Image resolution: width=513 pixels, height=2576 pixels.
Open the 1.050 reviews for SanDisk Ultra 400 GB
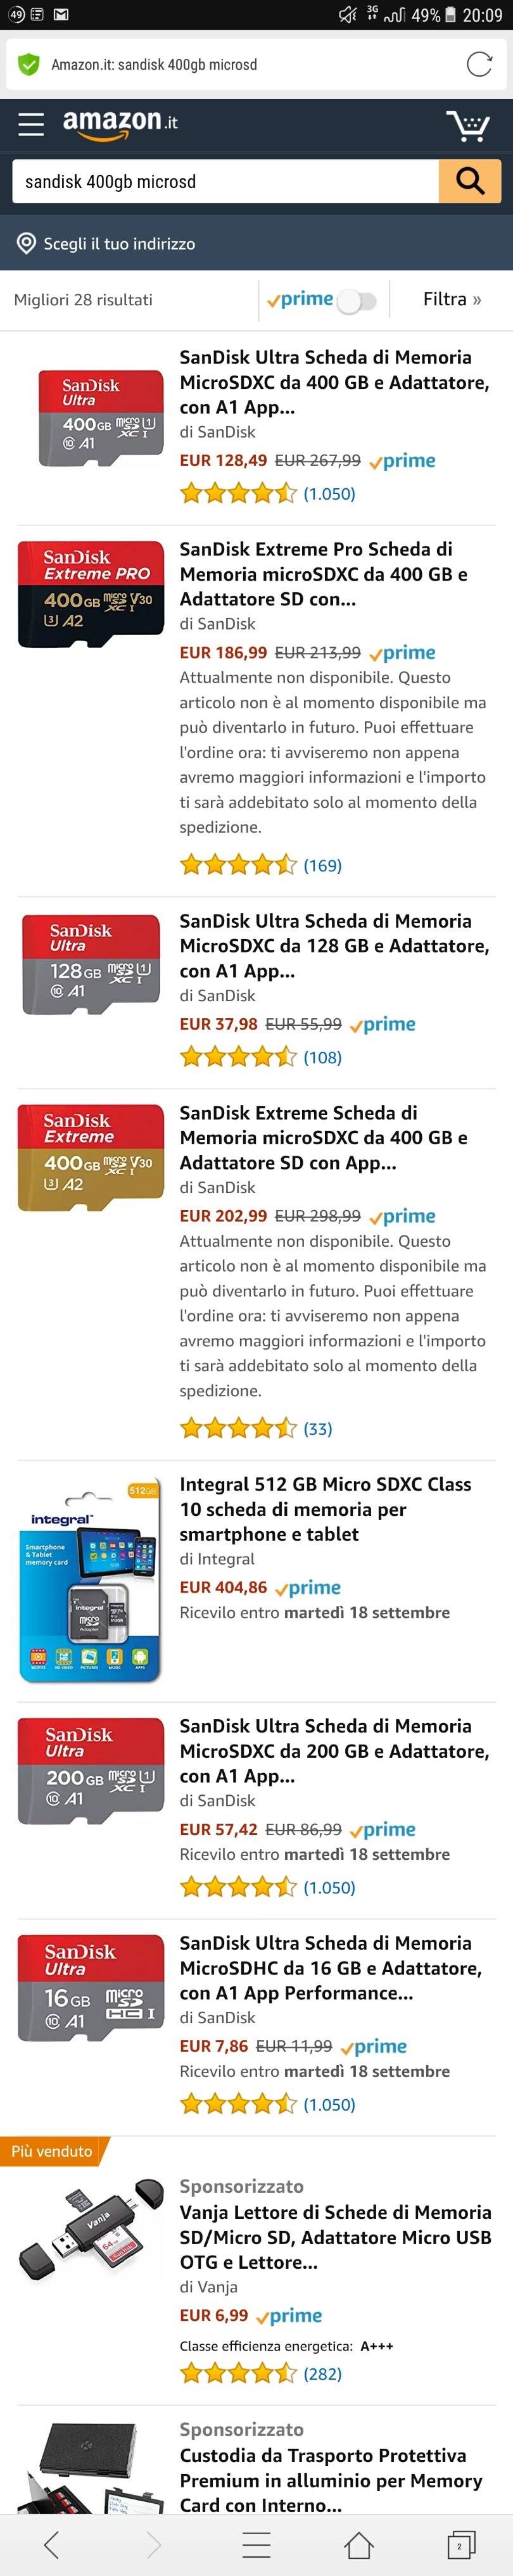tap(329, 494)
